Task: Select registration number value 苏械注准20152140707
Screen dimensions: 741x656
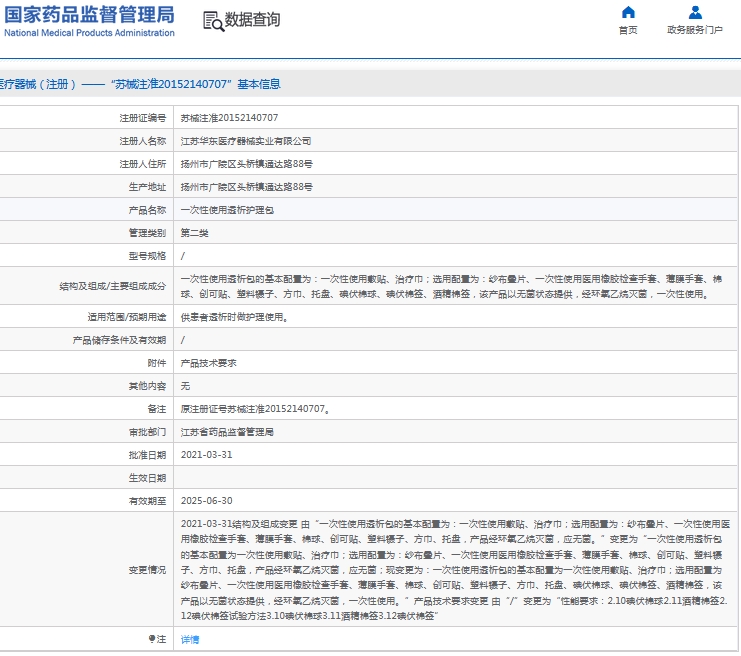Action: tap(229, 118)
